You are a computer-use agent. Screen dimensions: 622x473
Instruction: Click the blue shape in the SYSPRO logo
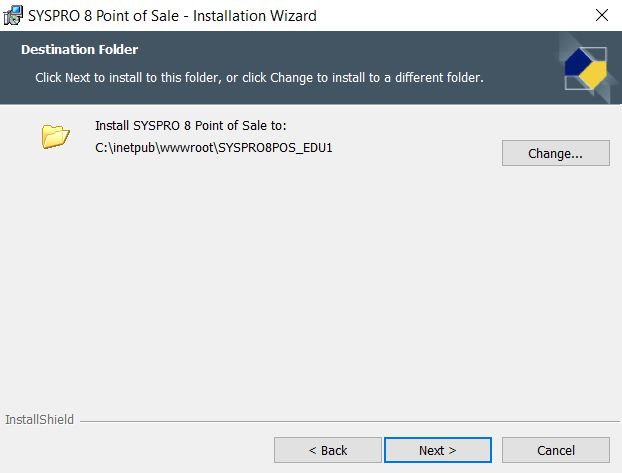click(578, 65)
